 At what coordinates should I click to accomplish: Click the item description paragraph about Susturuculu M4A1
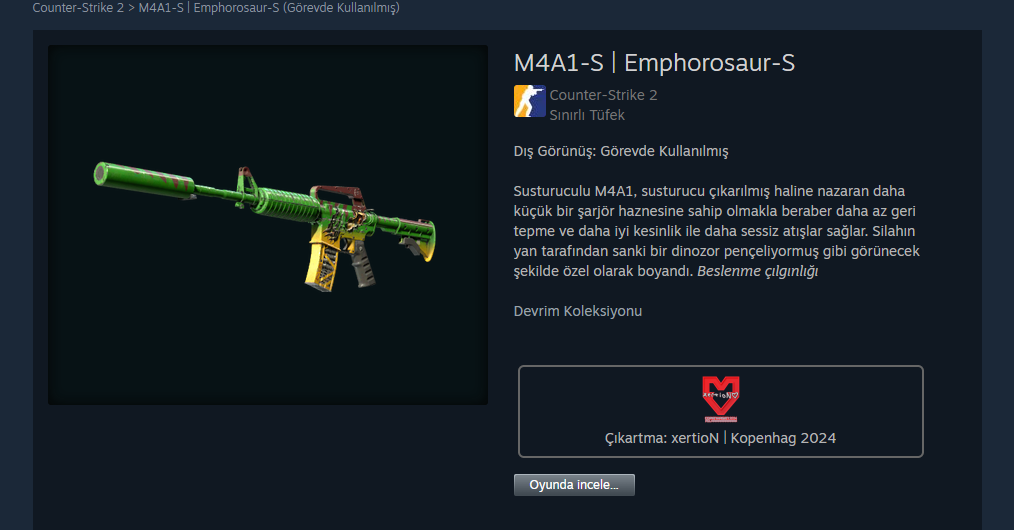[716, 231]
